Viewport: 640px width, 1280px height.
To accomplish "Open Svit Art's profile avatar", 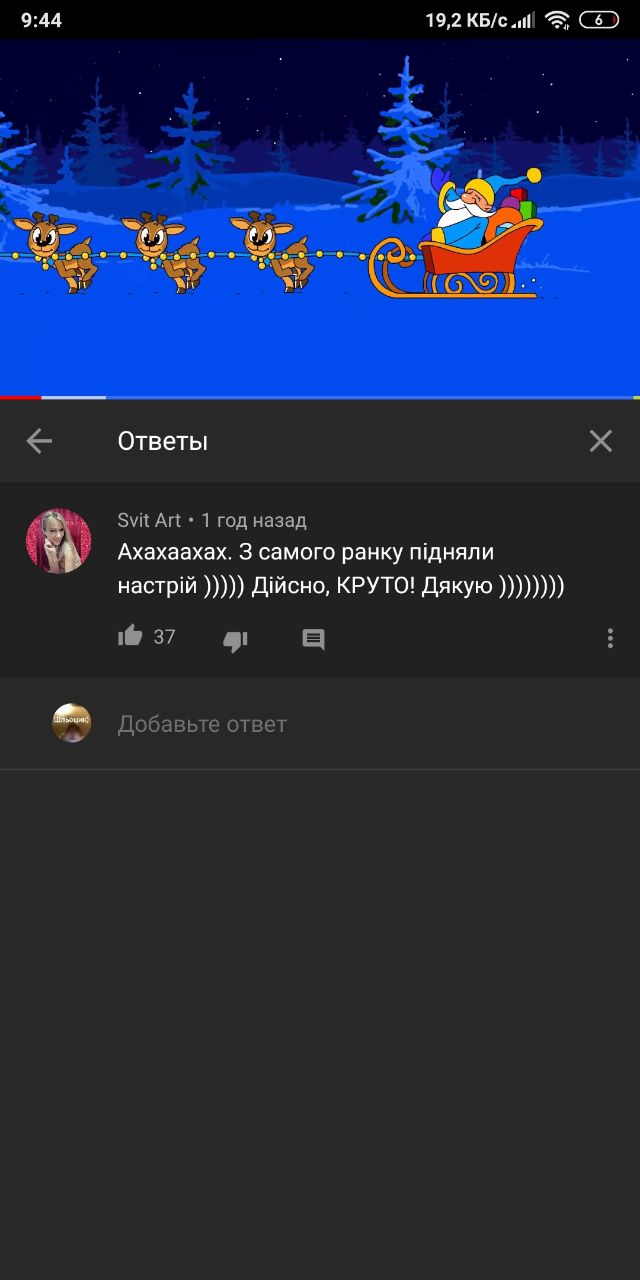I will click(x=59, y=541).
